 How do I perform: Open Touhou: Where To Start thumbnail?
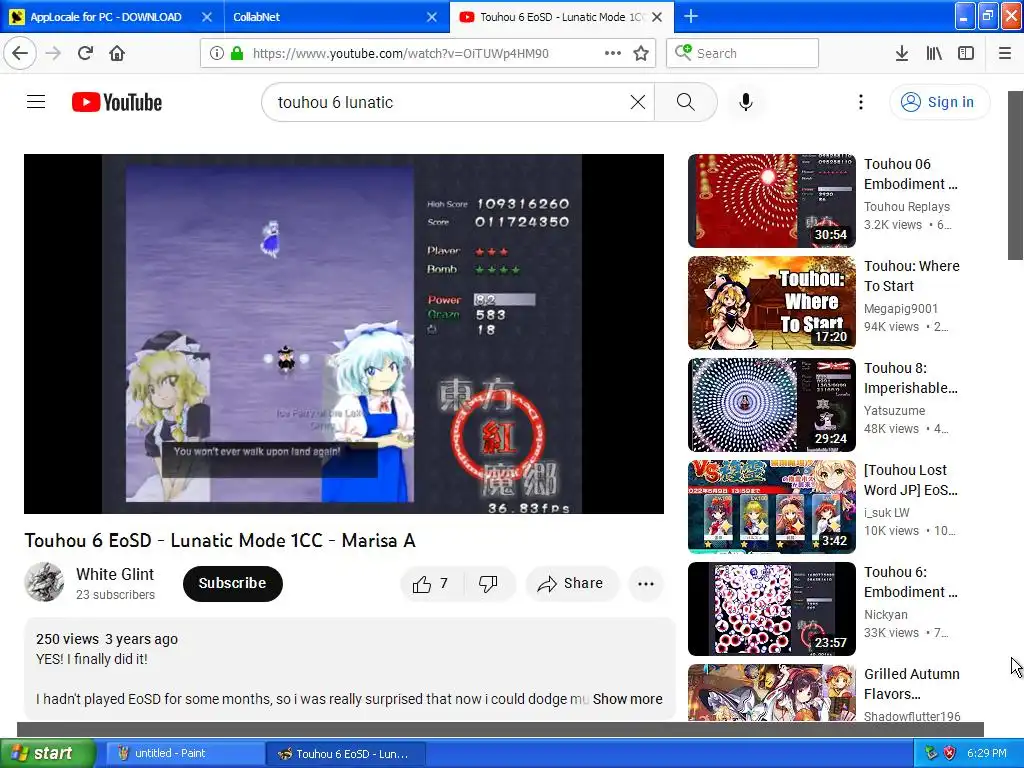click(x=772, y=303)
